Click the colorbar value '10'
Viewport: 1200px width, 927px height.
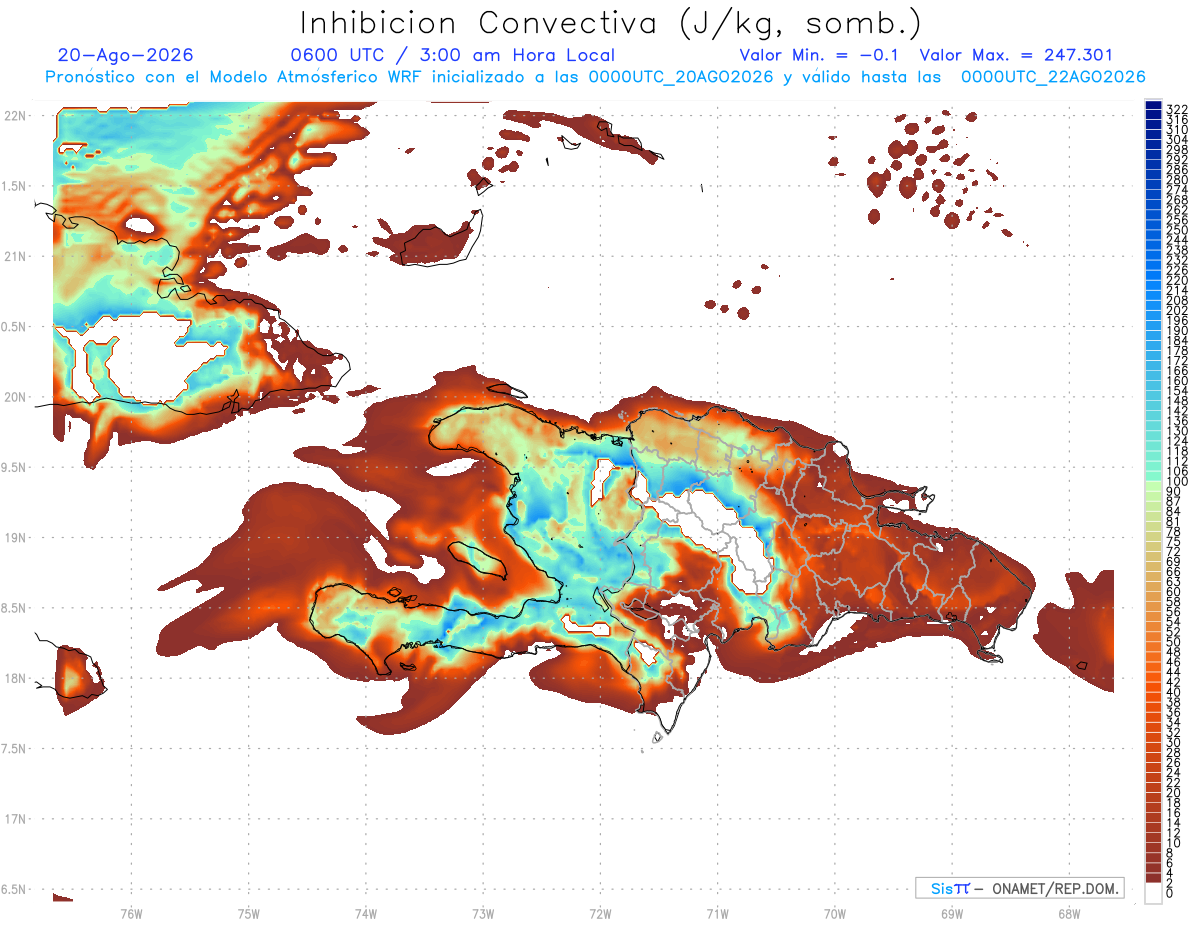pyautogui.click(x=1173, y=843)
